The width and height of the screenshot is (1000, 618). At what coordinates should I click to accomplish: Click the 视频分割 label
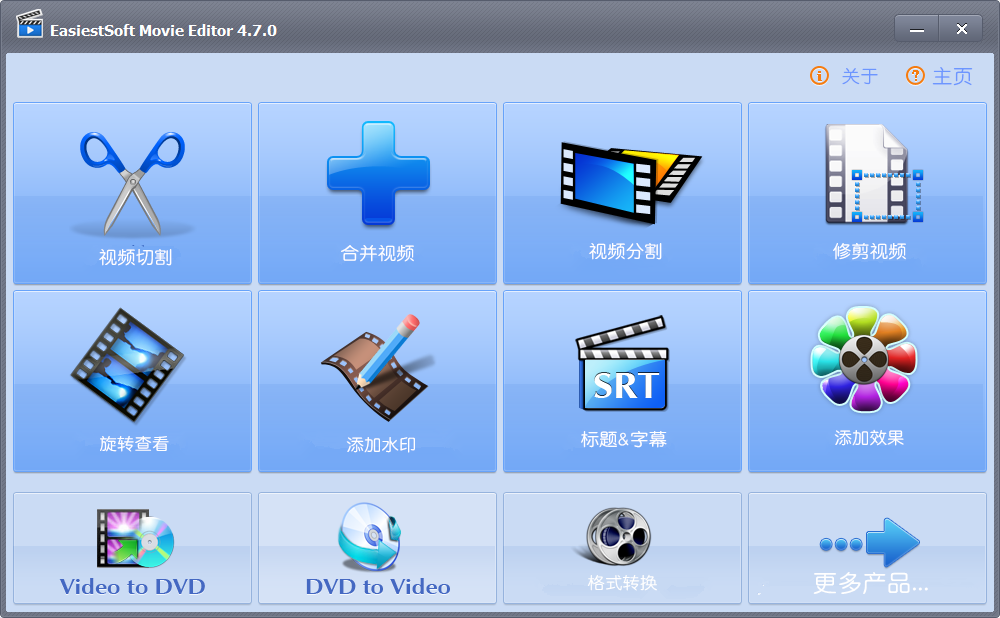[625, 251]
